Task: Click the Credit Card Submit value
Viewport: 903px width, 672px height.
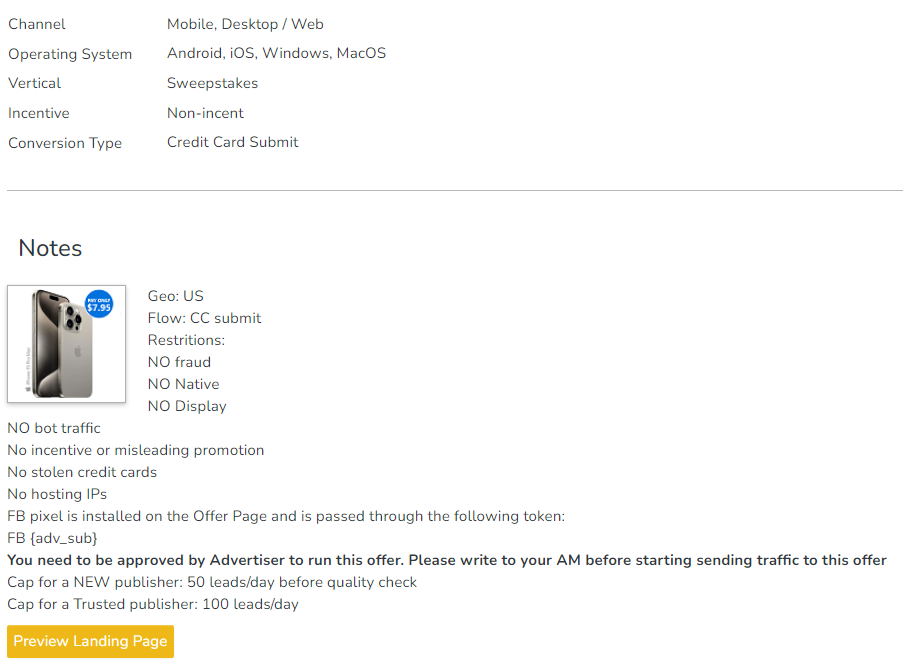Action: coord(233,142)
